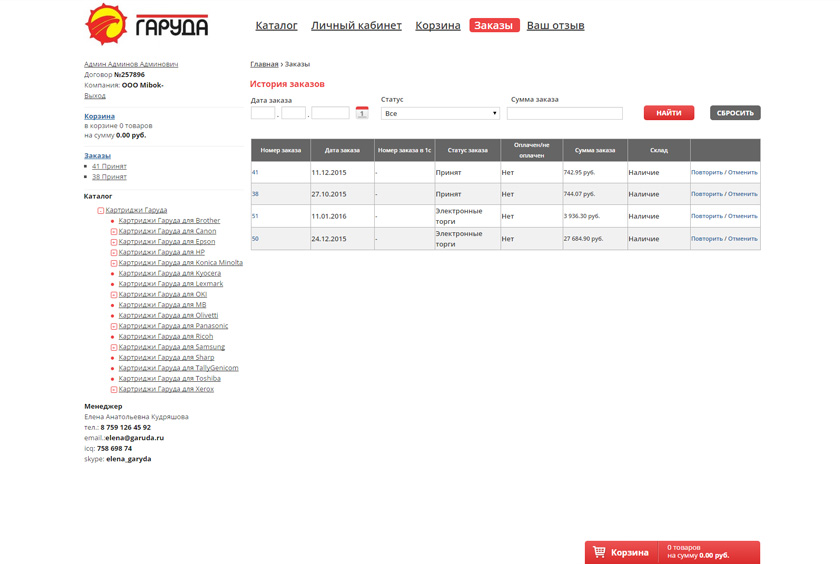
Task: Go to the Ваш отзыв page
Action: (556, 25)
